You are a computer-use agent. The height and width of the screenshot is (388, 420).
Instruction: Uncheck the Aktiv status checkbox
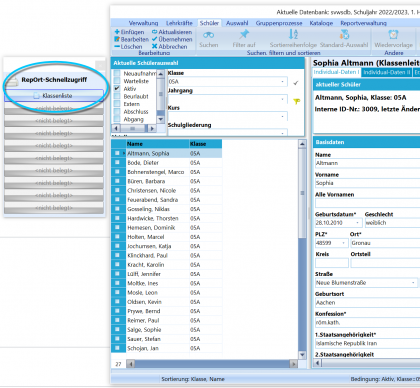[x=117, y=89]
